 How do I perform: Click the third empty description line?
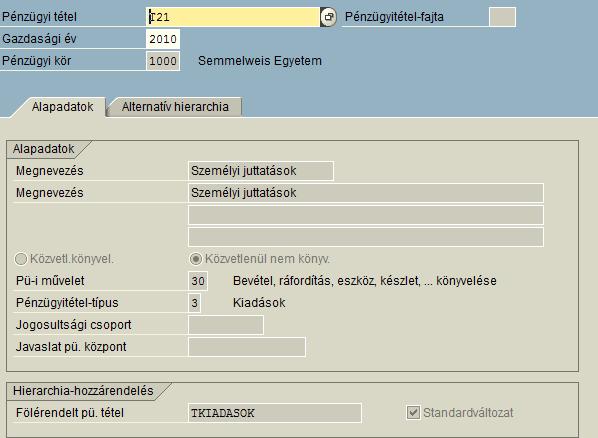(x=366, y=215)
